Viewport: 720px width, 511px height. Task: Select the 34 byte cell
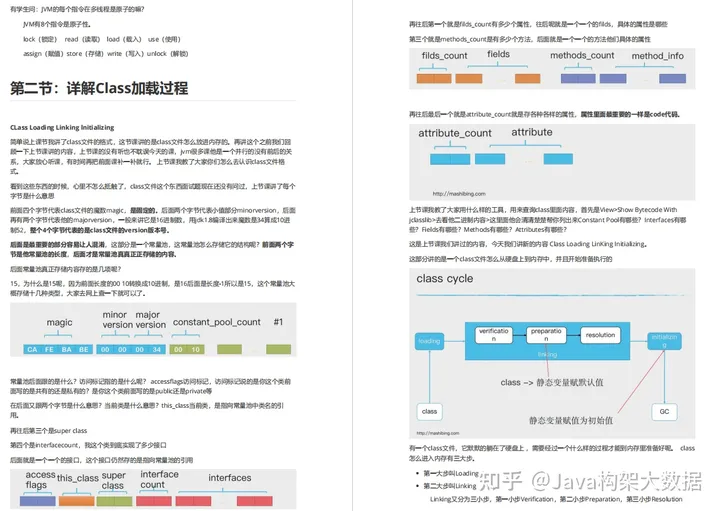tap(157, 349)
